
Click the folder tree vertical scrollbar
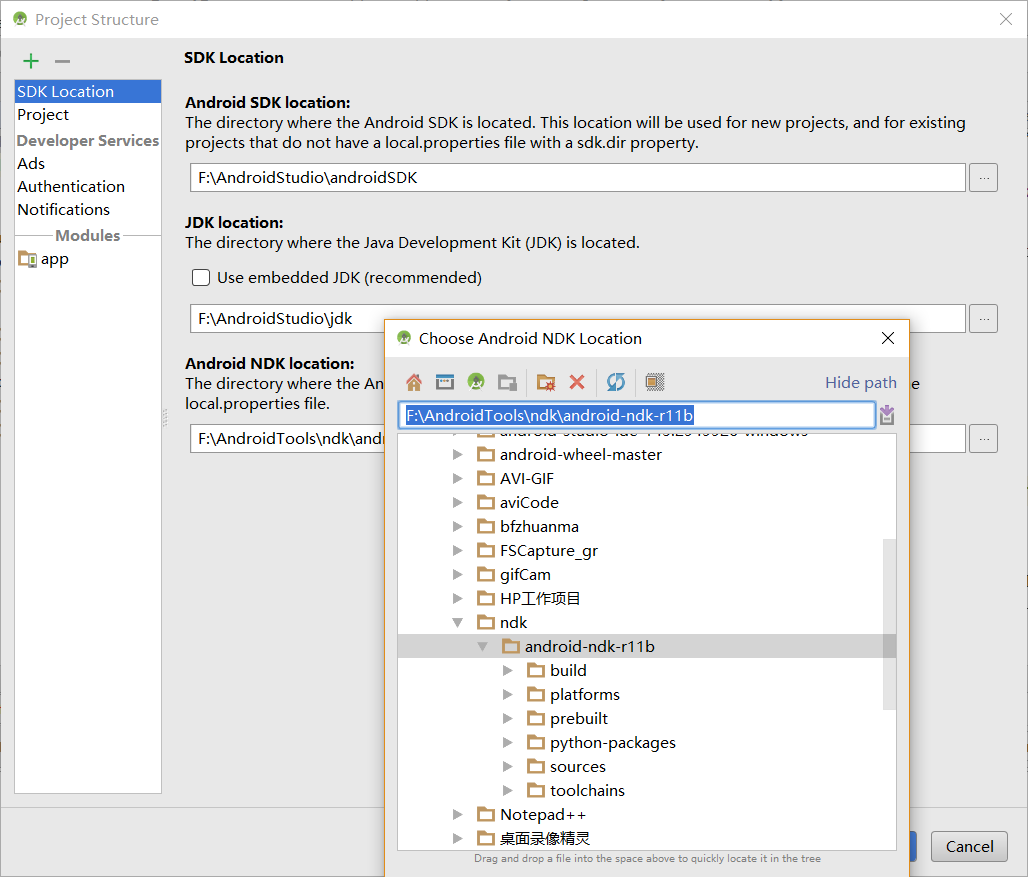(889, 624)
